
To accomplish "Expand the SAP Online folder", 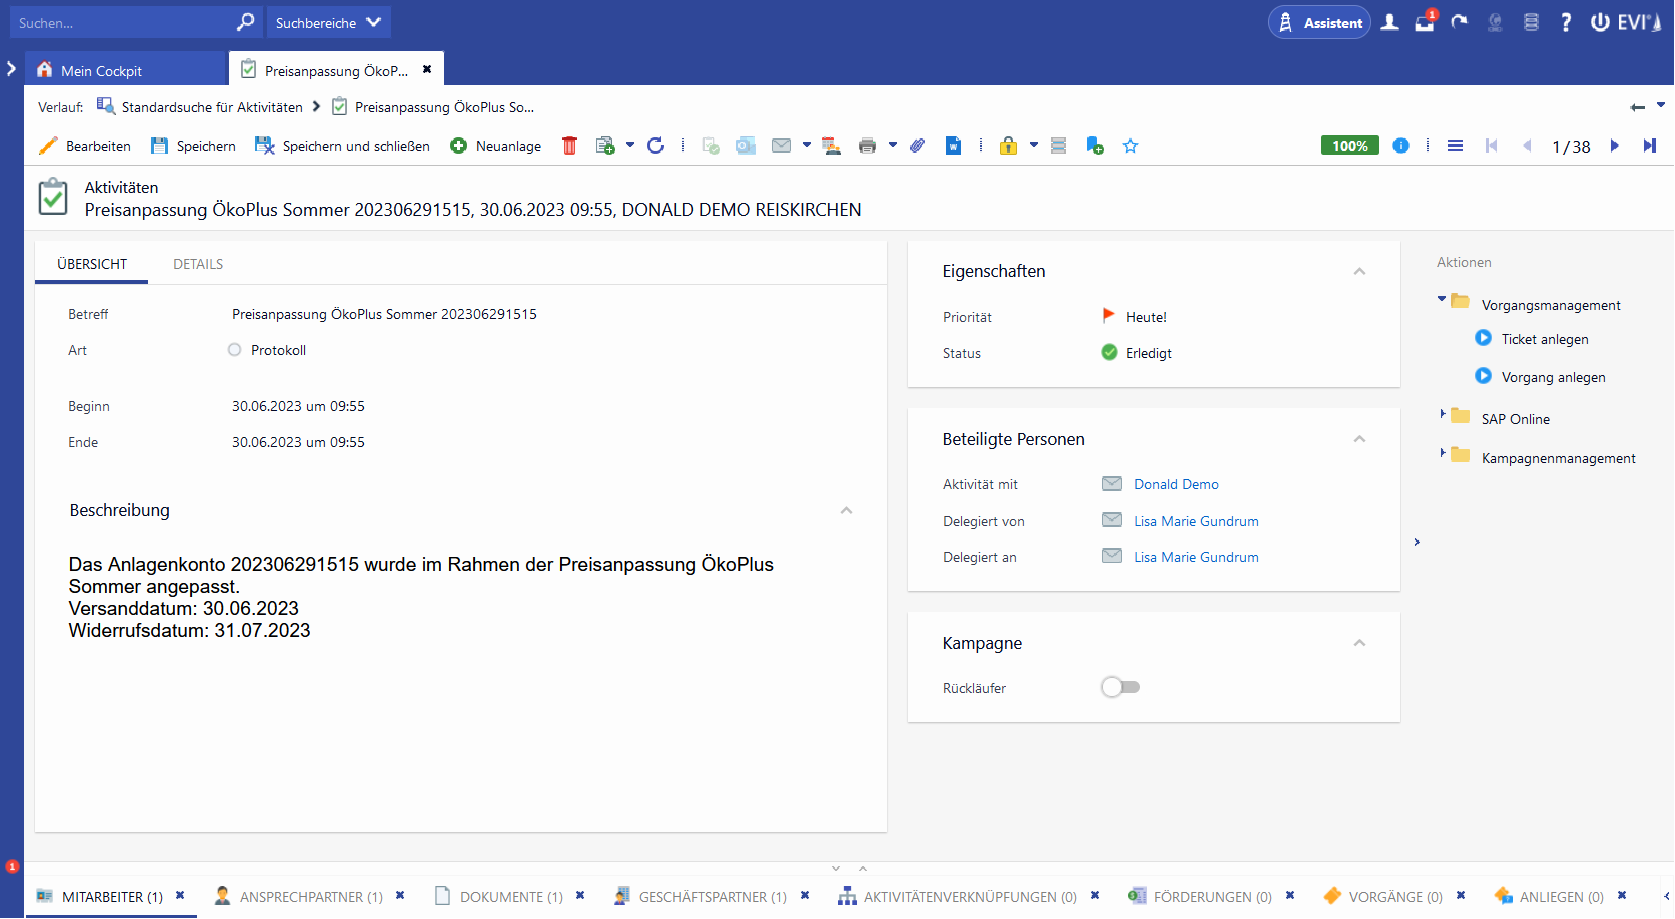I will (x=1443, y=414).
